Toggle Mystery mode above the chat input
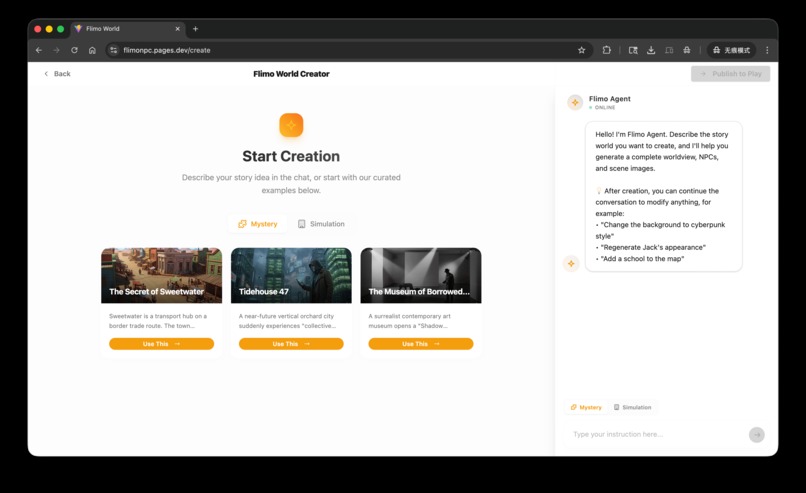Image resolution: width=806 pixels, height=493 pixels. (x=585, y=407)
